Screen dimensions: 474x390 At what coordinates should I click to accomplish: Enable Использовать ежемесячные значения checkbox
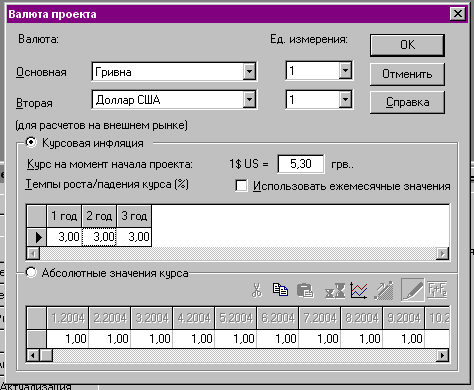pyautogui.click(x=241, y=186)
